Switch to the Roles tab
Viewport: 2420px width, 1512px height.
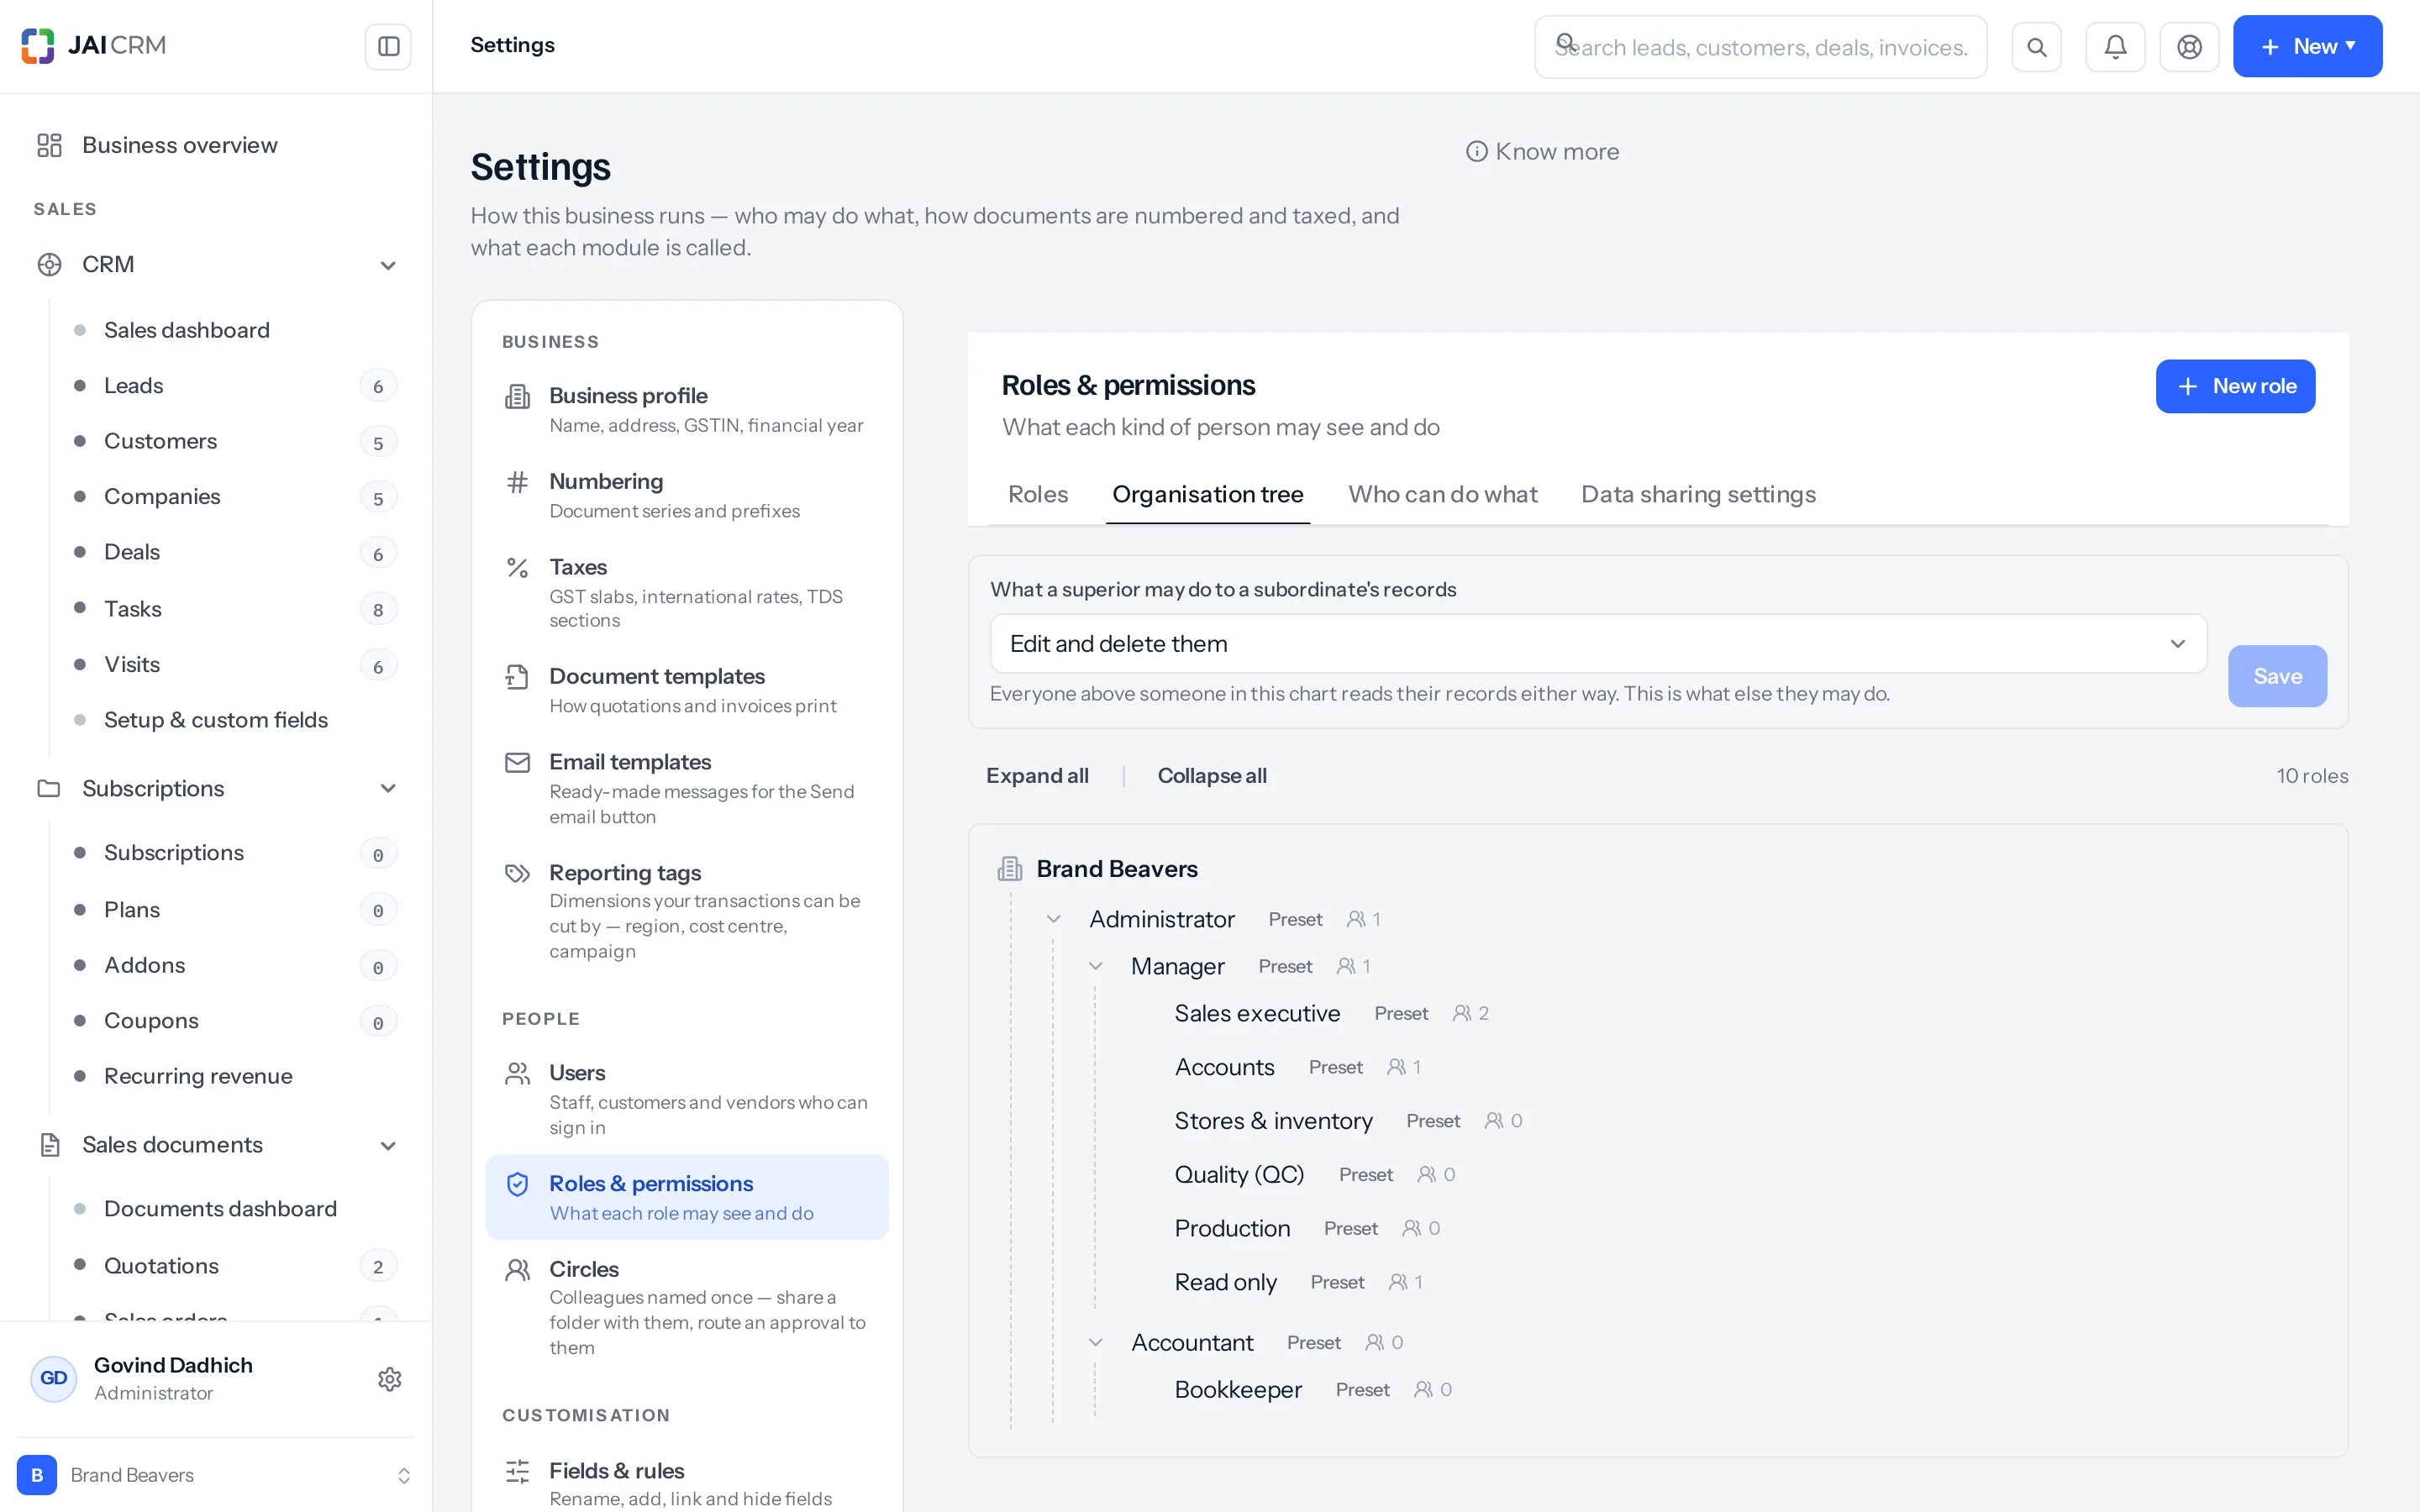tap(1037, 494)
